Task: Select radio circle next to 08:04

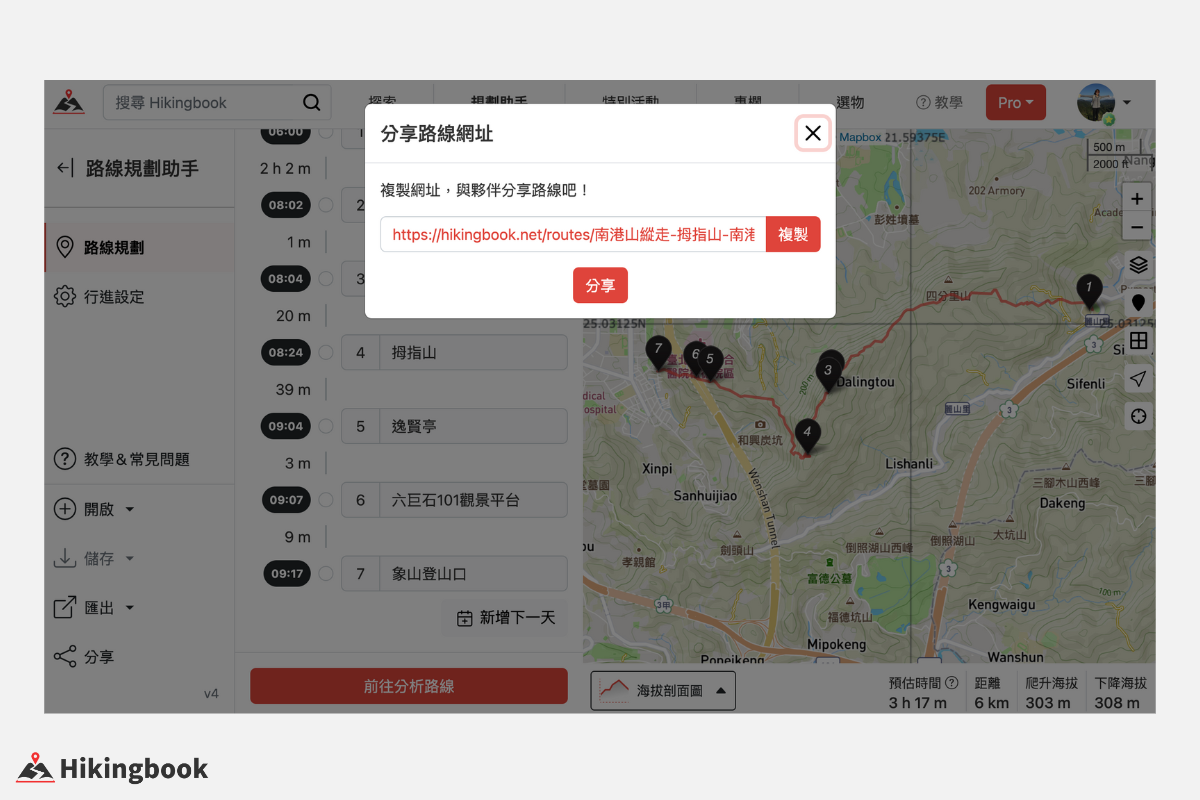Action: point(325,279)
